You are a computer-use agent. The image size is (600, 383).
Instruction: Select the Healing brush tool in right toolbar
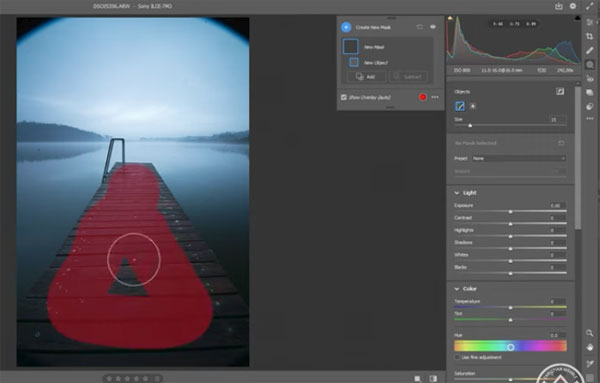point(590,51)
